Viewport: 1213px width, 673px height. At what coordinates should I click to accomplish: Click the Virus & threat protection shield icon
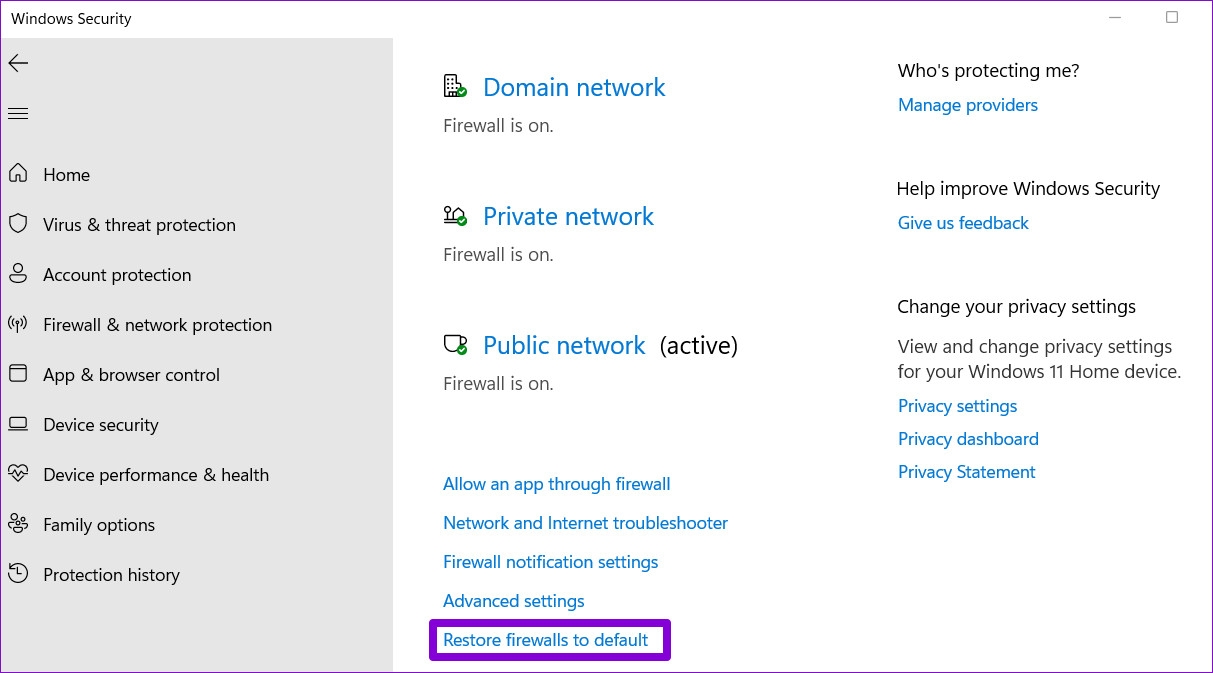18,224
